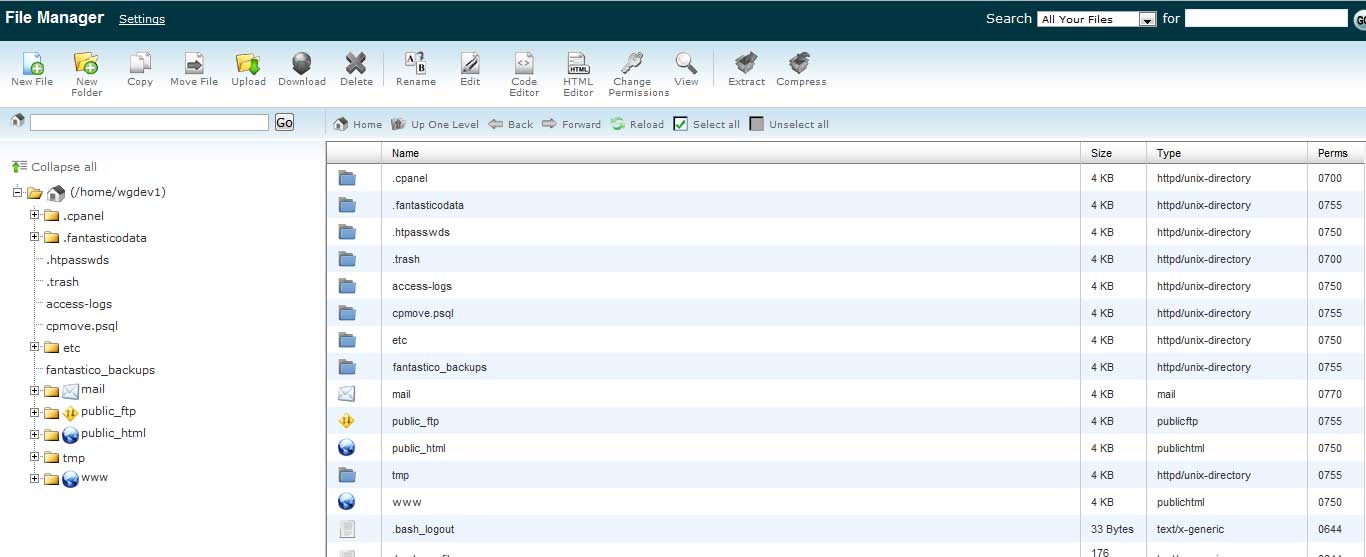The width and height of the screenshot is (1366, 557).
Task: Select .trash in the folder tree
Action: tap(62, 281)
